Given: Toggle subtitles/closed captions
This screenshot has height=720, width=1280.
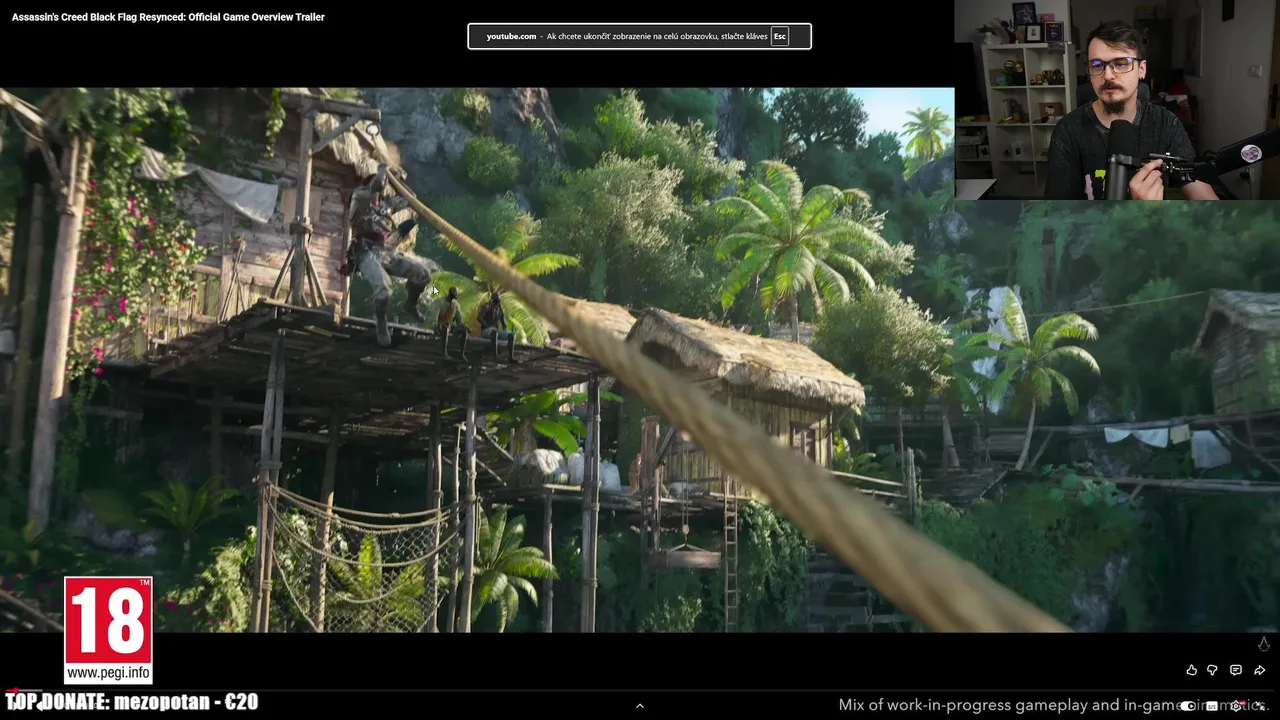Looking at the screenshot, I should pyautogui.click(x=1212, y=706).
